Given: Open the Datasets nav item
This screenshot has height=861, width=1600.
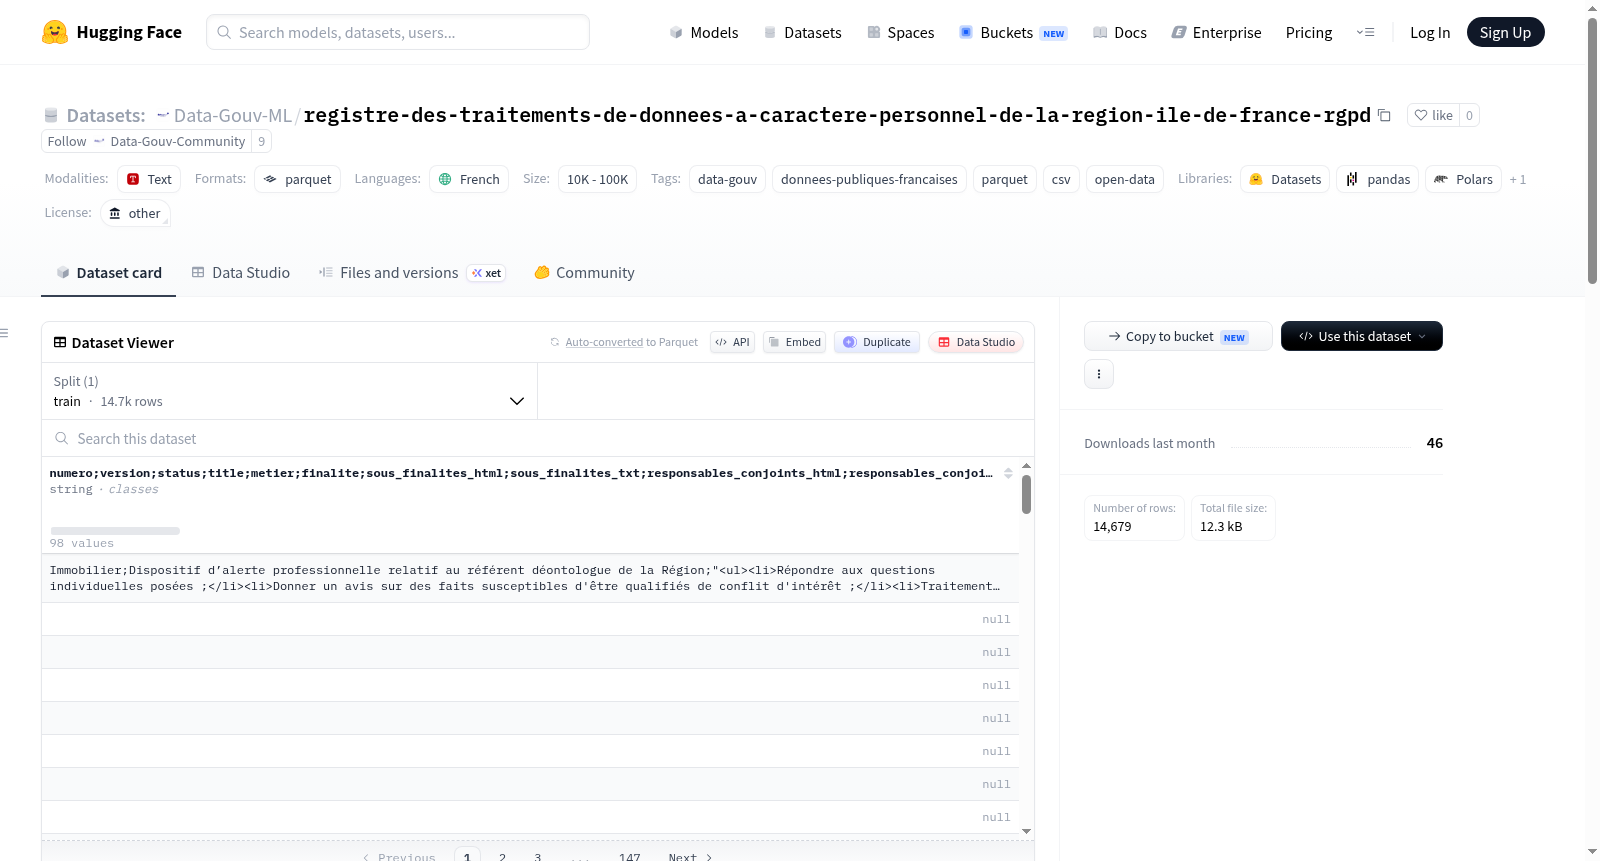Looking at the screenshot, I should click(802, 32).
